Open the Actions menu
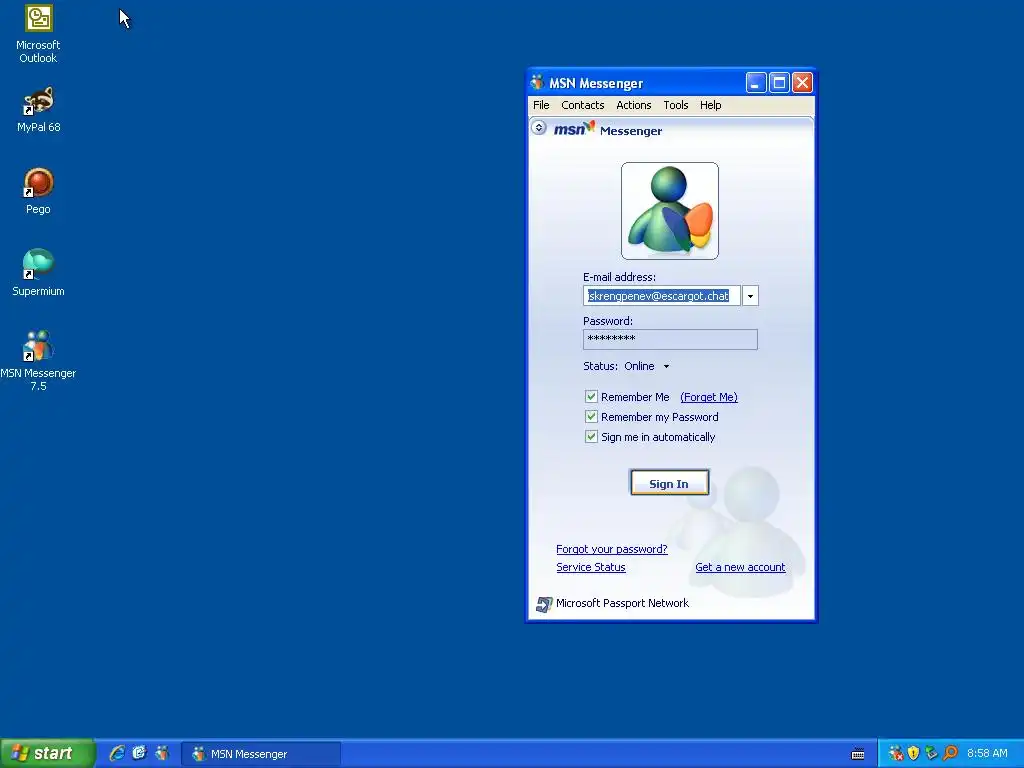The width and height of the screenshot is (1024, 768). [633, 105]
